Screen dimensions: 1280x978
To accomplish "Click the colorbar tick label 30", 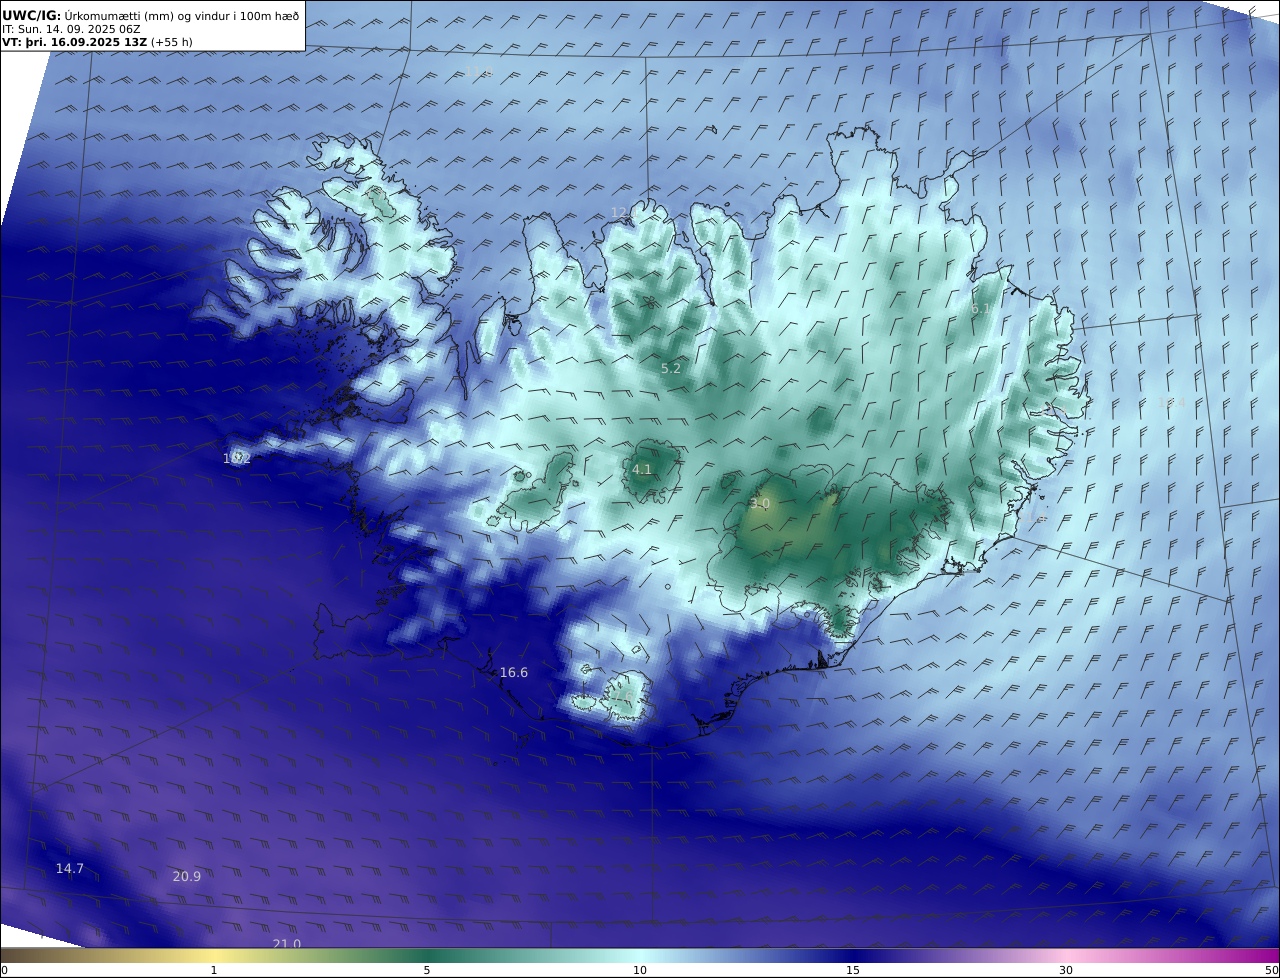I will tap(1066, 970).
